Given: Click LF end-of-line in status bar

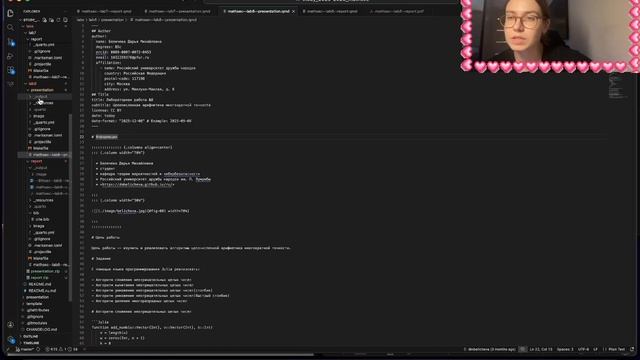Looking at the screenshot, I should (595, 349).
